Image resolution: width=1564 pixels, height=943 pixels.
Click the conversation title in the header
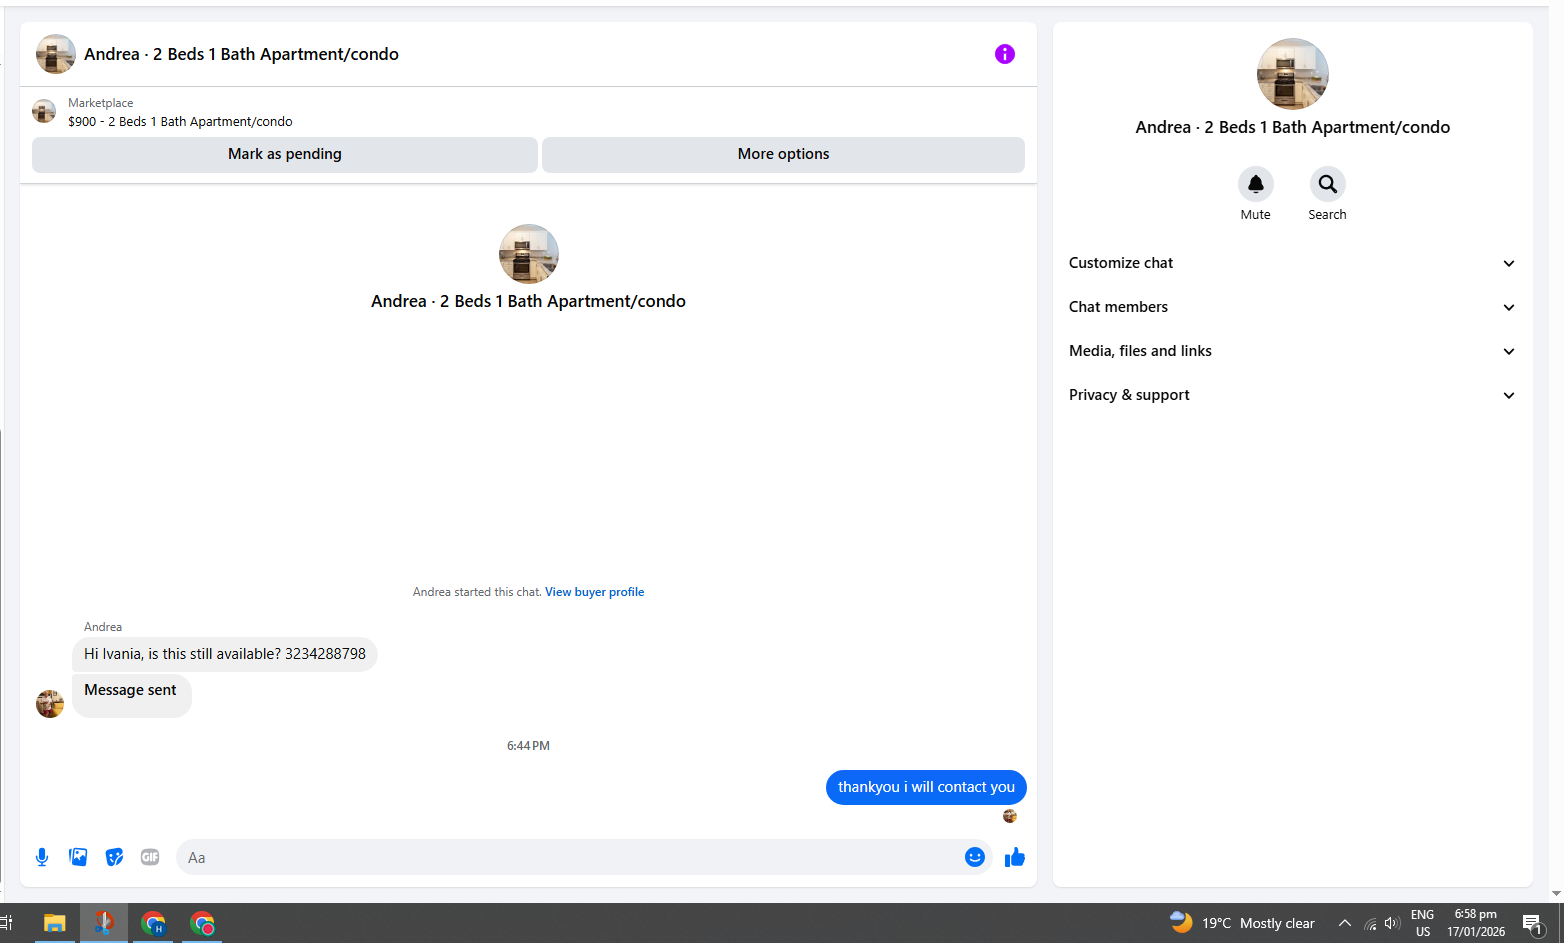(x=241, y=54)
